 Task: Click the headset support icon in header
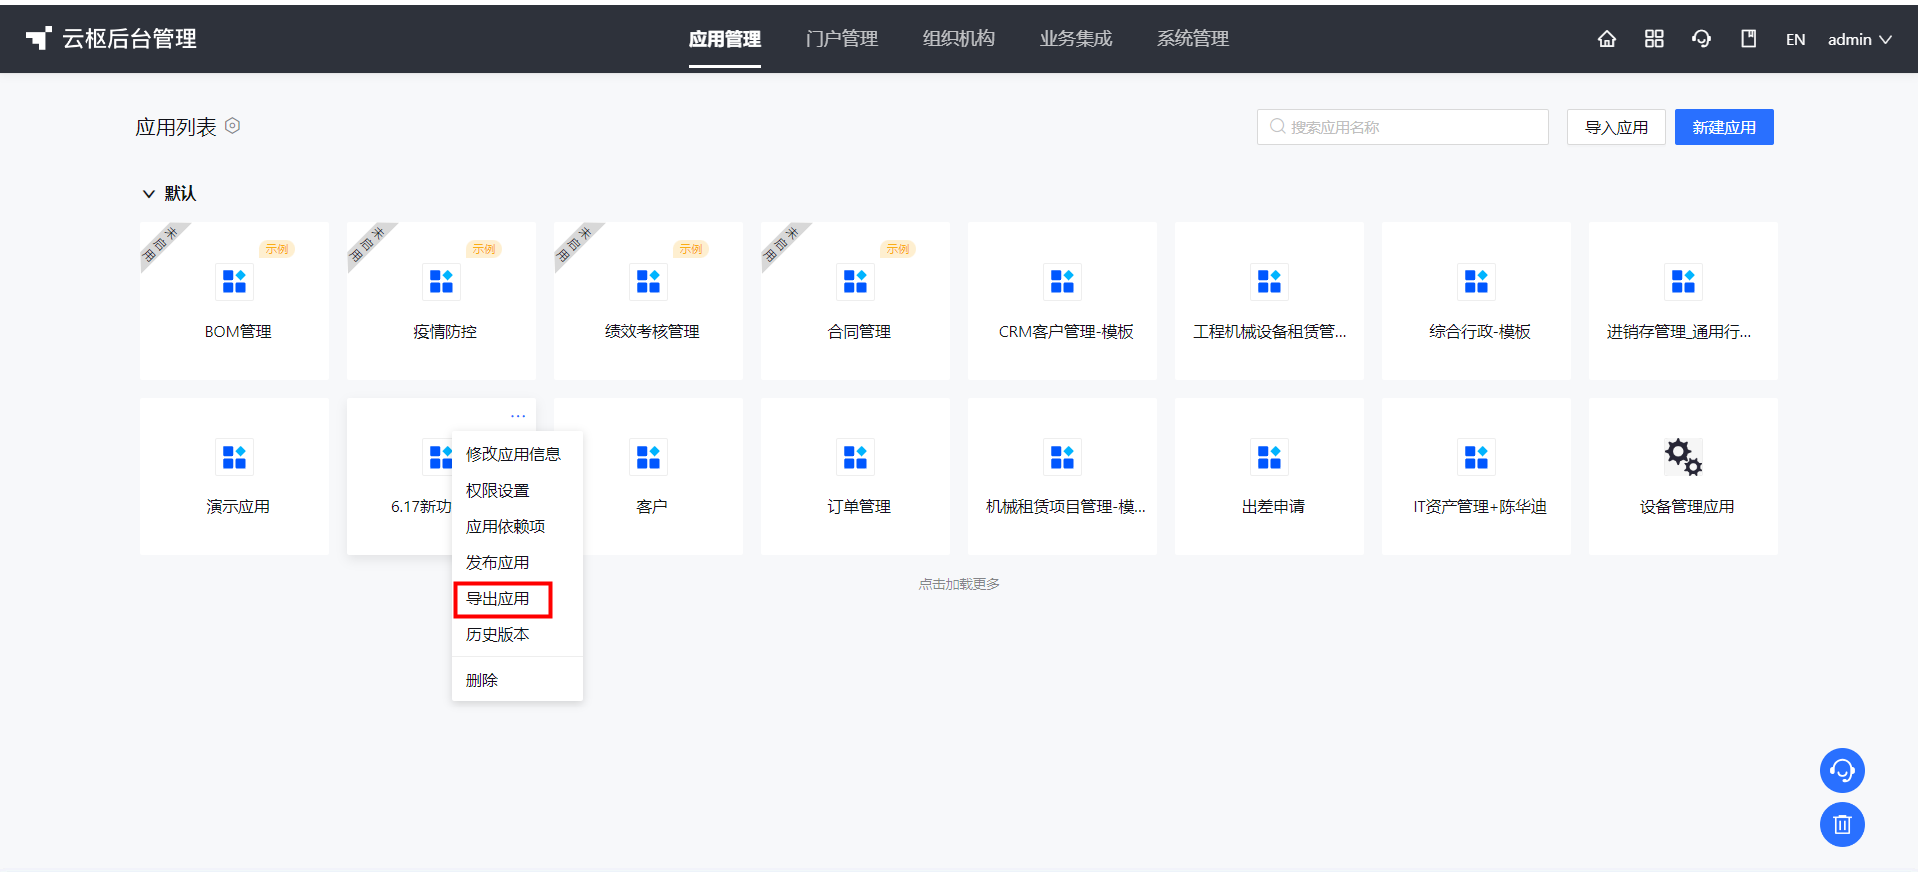pos(1701,39)
